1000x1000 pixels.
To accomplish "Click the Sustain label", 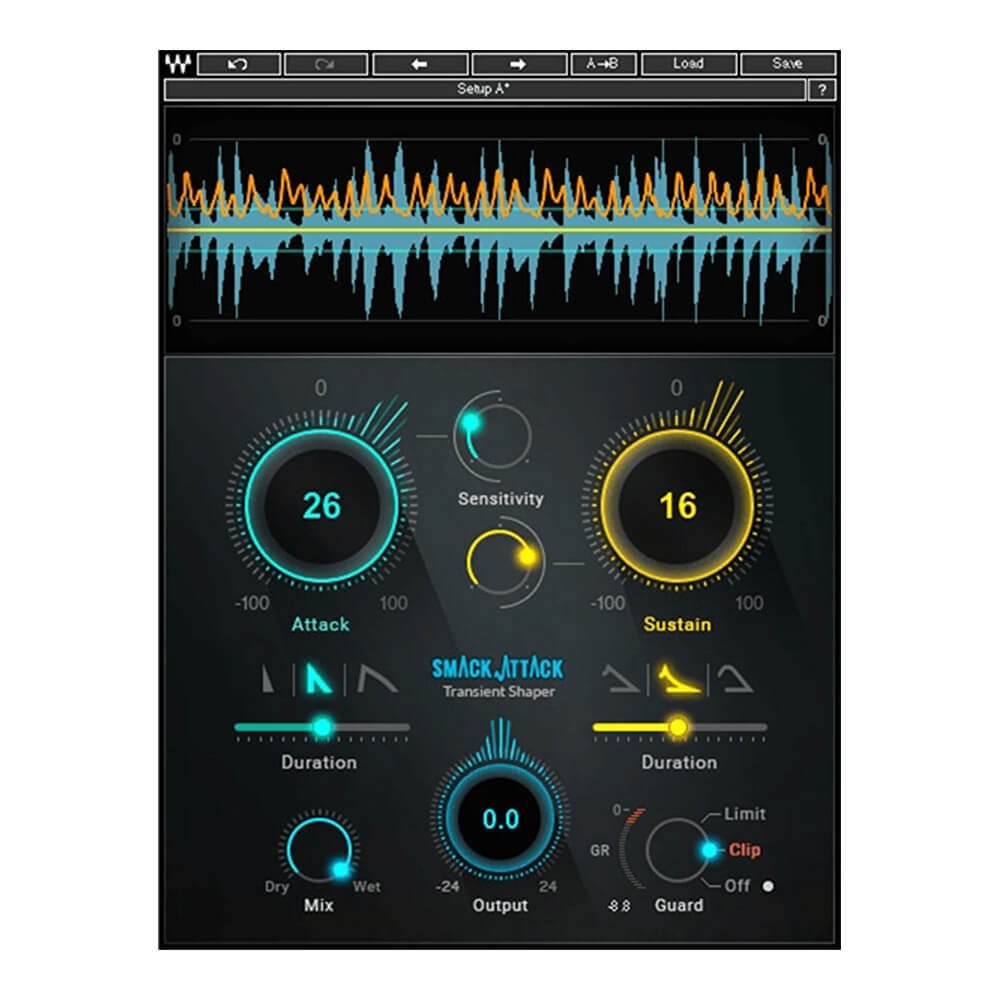I will pos(677,624).
